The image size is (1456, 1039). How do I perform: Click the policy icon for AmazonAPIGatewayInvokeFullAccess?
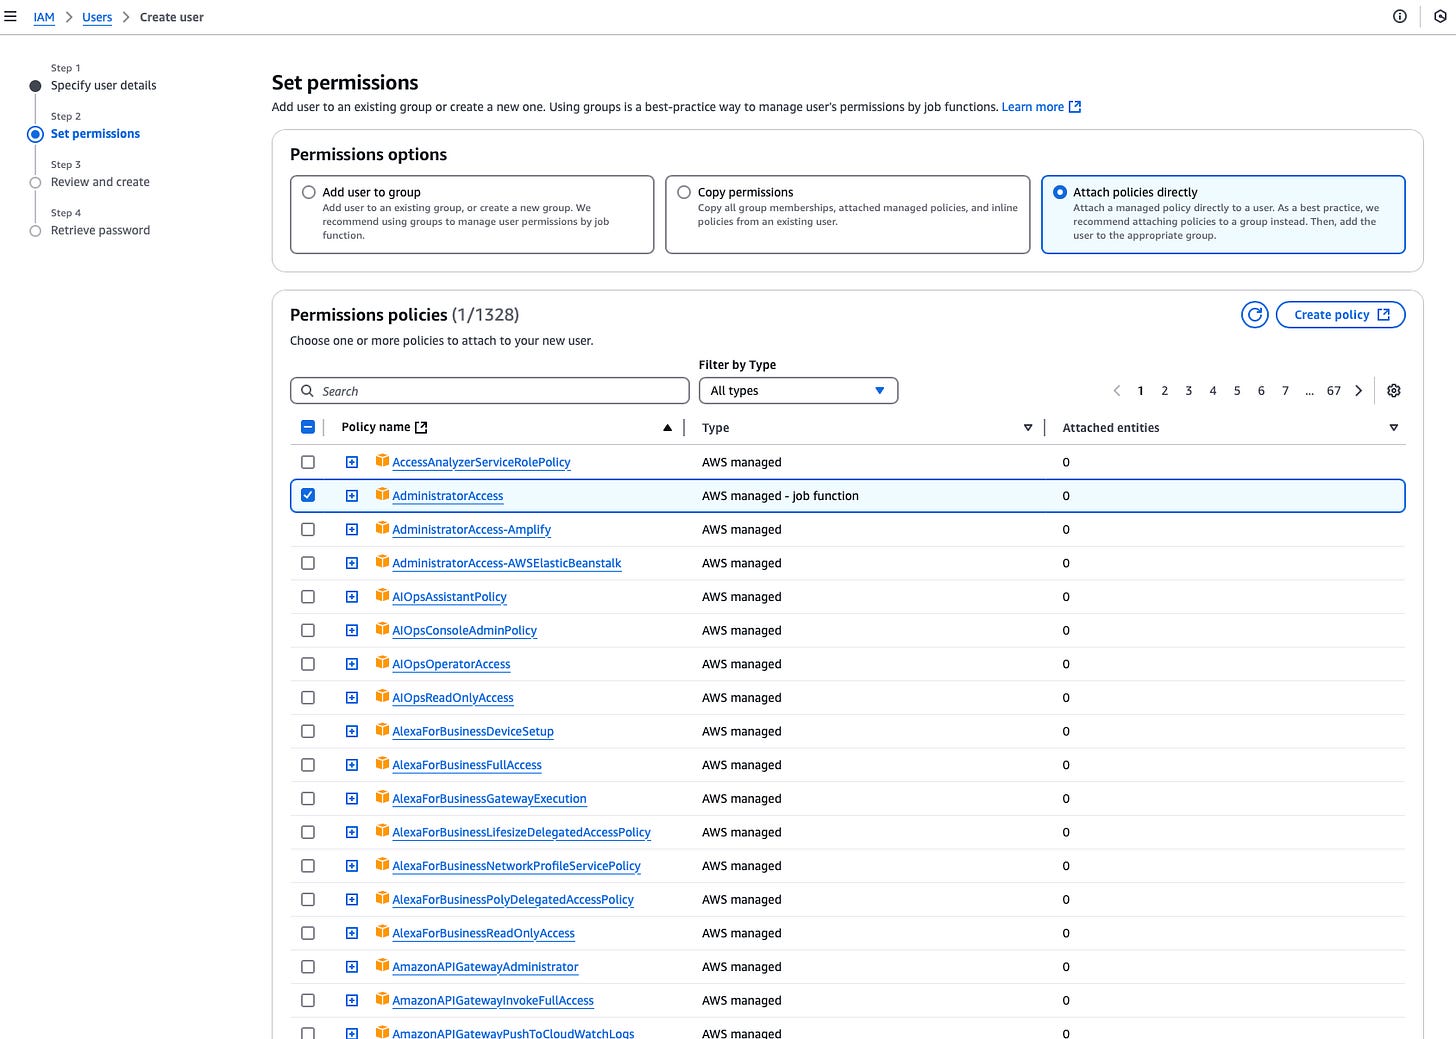tap(382, 999)
